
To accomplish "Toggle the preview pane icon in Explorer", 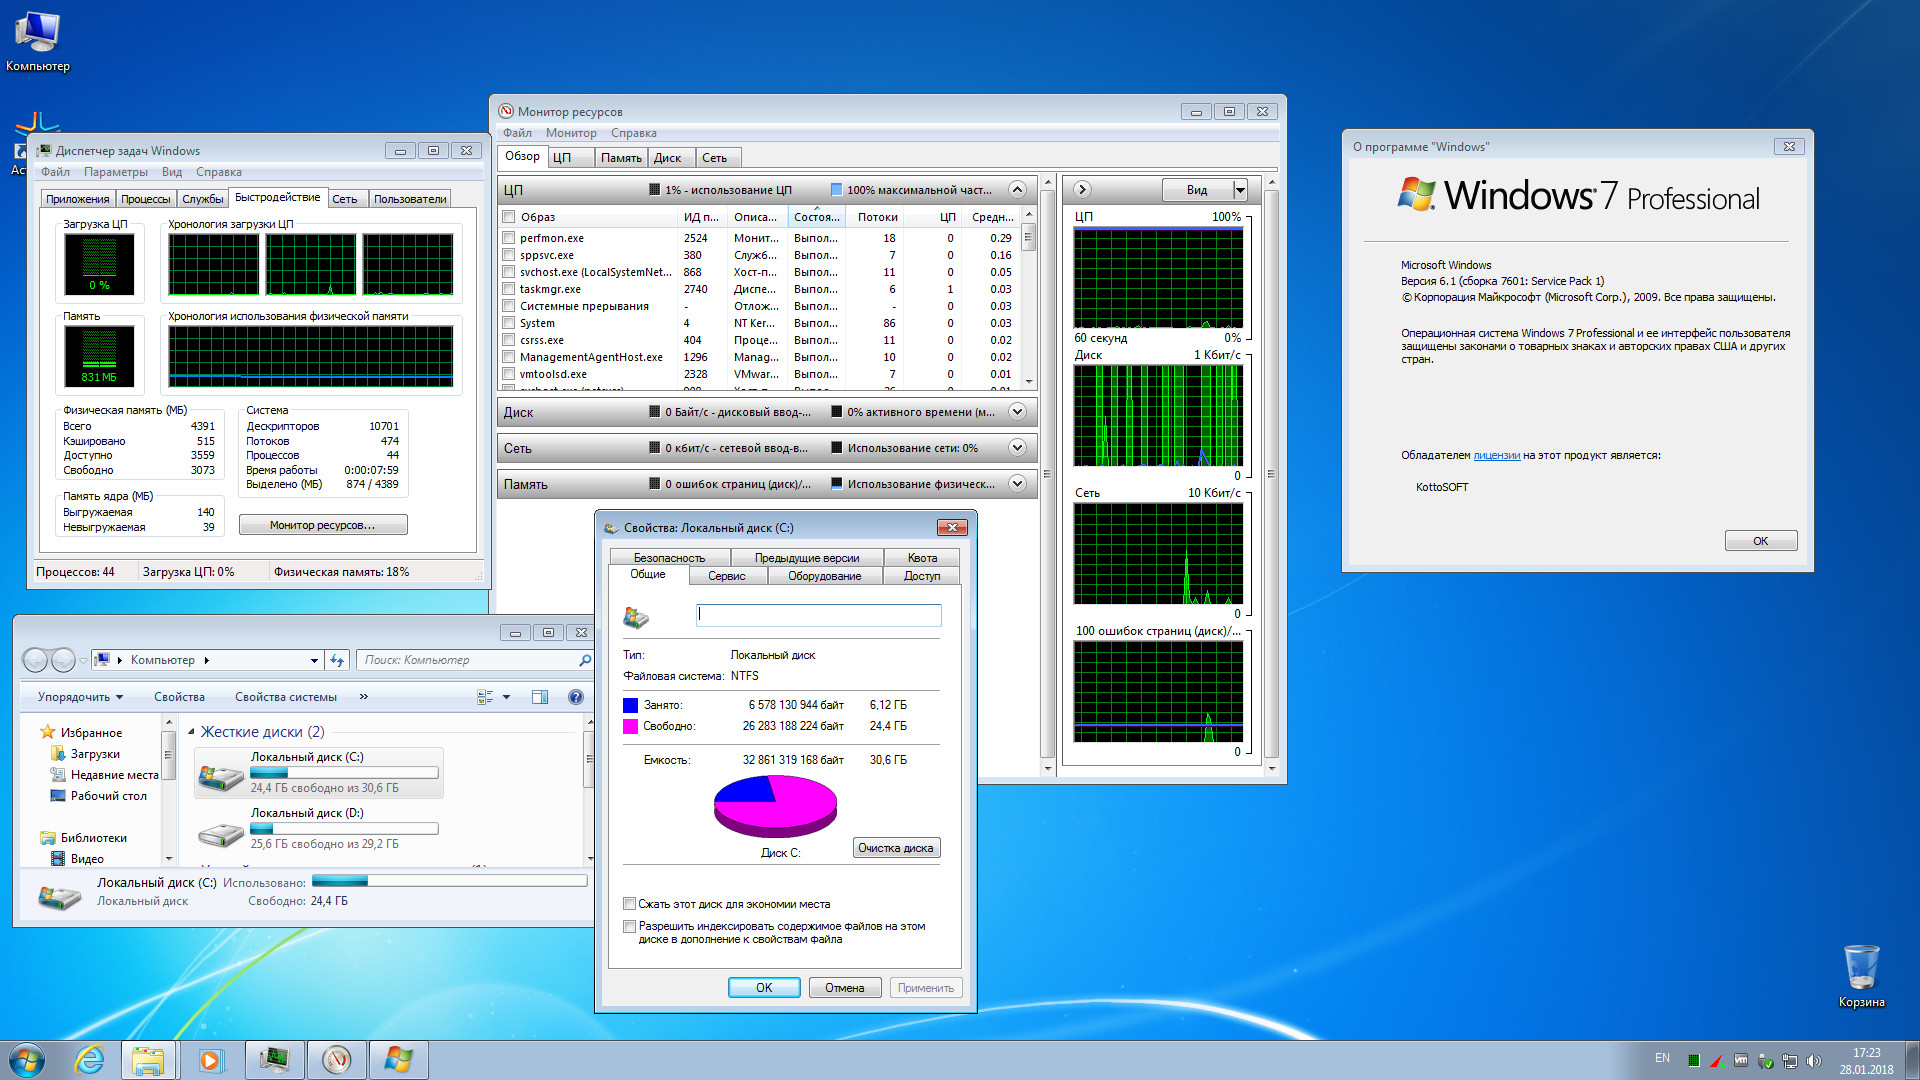I will [540, 697].
